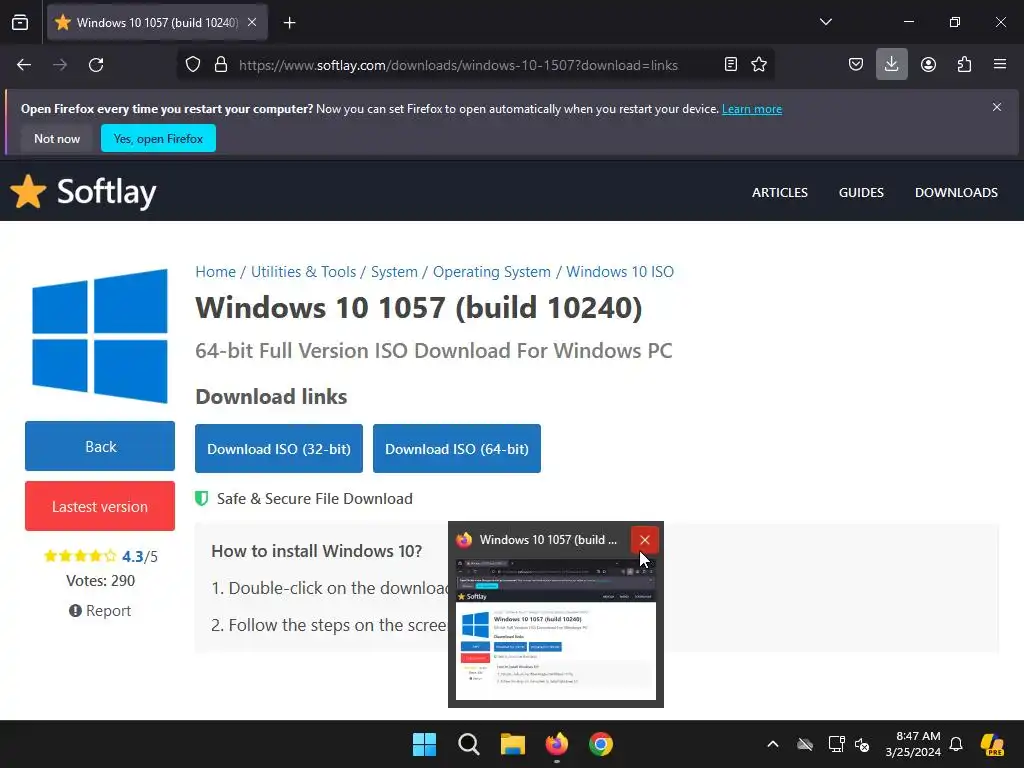Click the Firefox window preview thumbnail
The width and height of the screenshot is (1024, 768).
point(556,630)
